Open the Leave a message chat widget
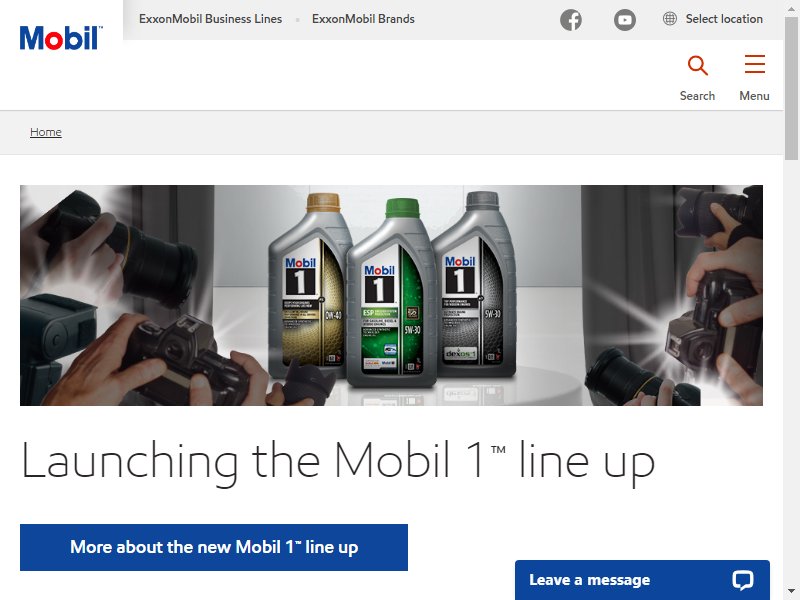The image size is (800, 600). tap(642, 580)
